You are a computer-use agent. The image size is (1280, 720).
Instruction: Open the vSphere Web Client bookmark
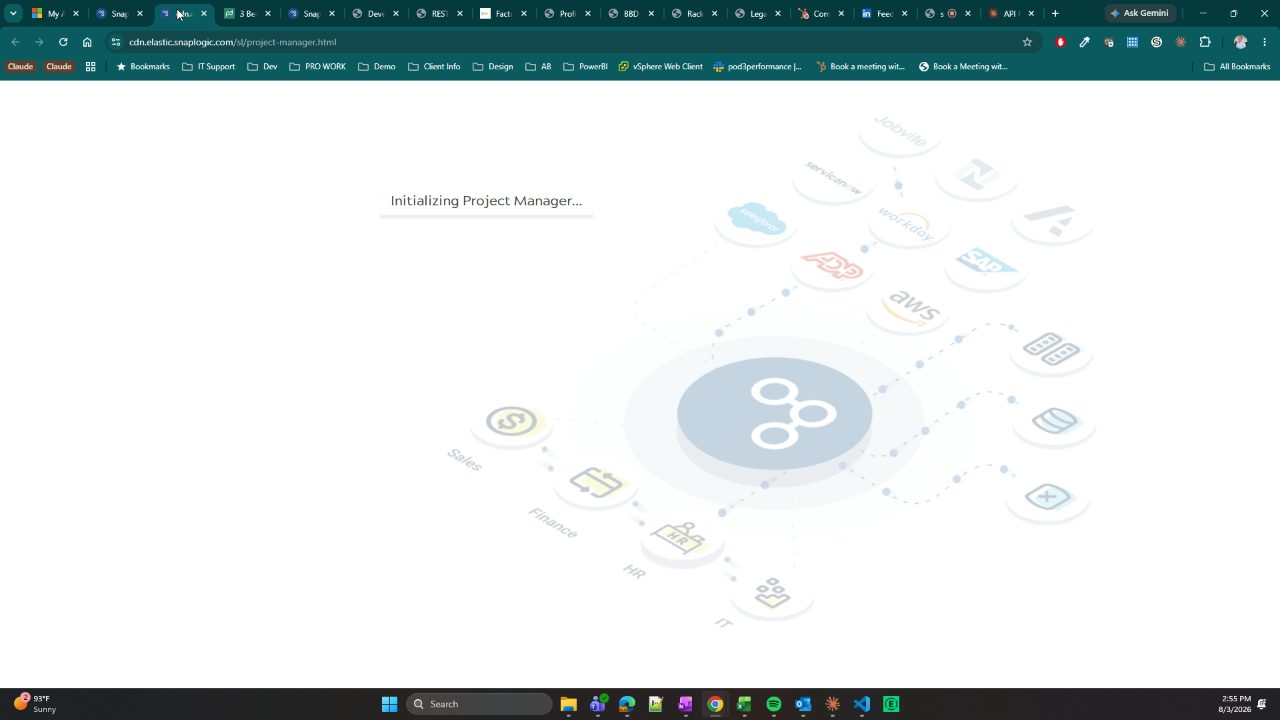point(661,66)
